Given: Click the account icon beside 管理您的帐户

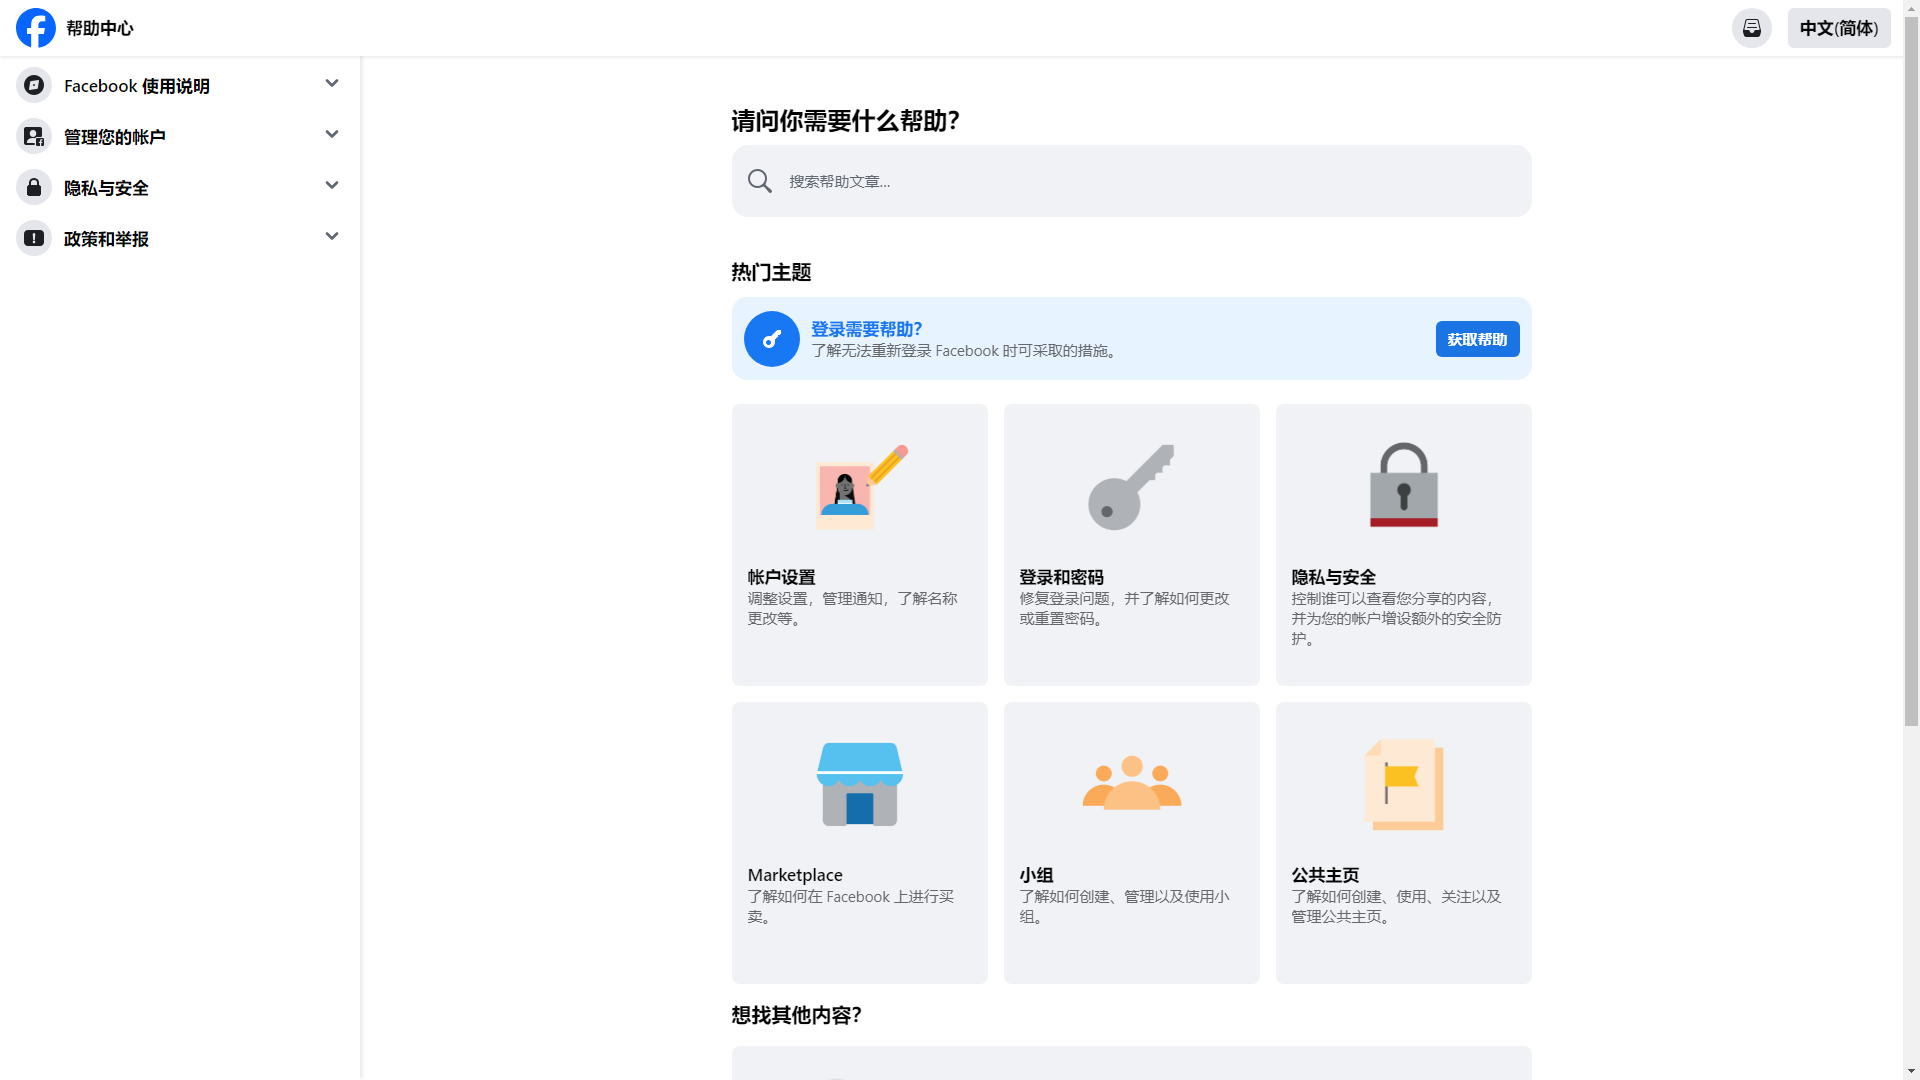Looking at the screenshot, I should (33, 136).
